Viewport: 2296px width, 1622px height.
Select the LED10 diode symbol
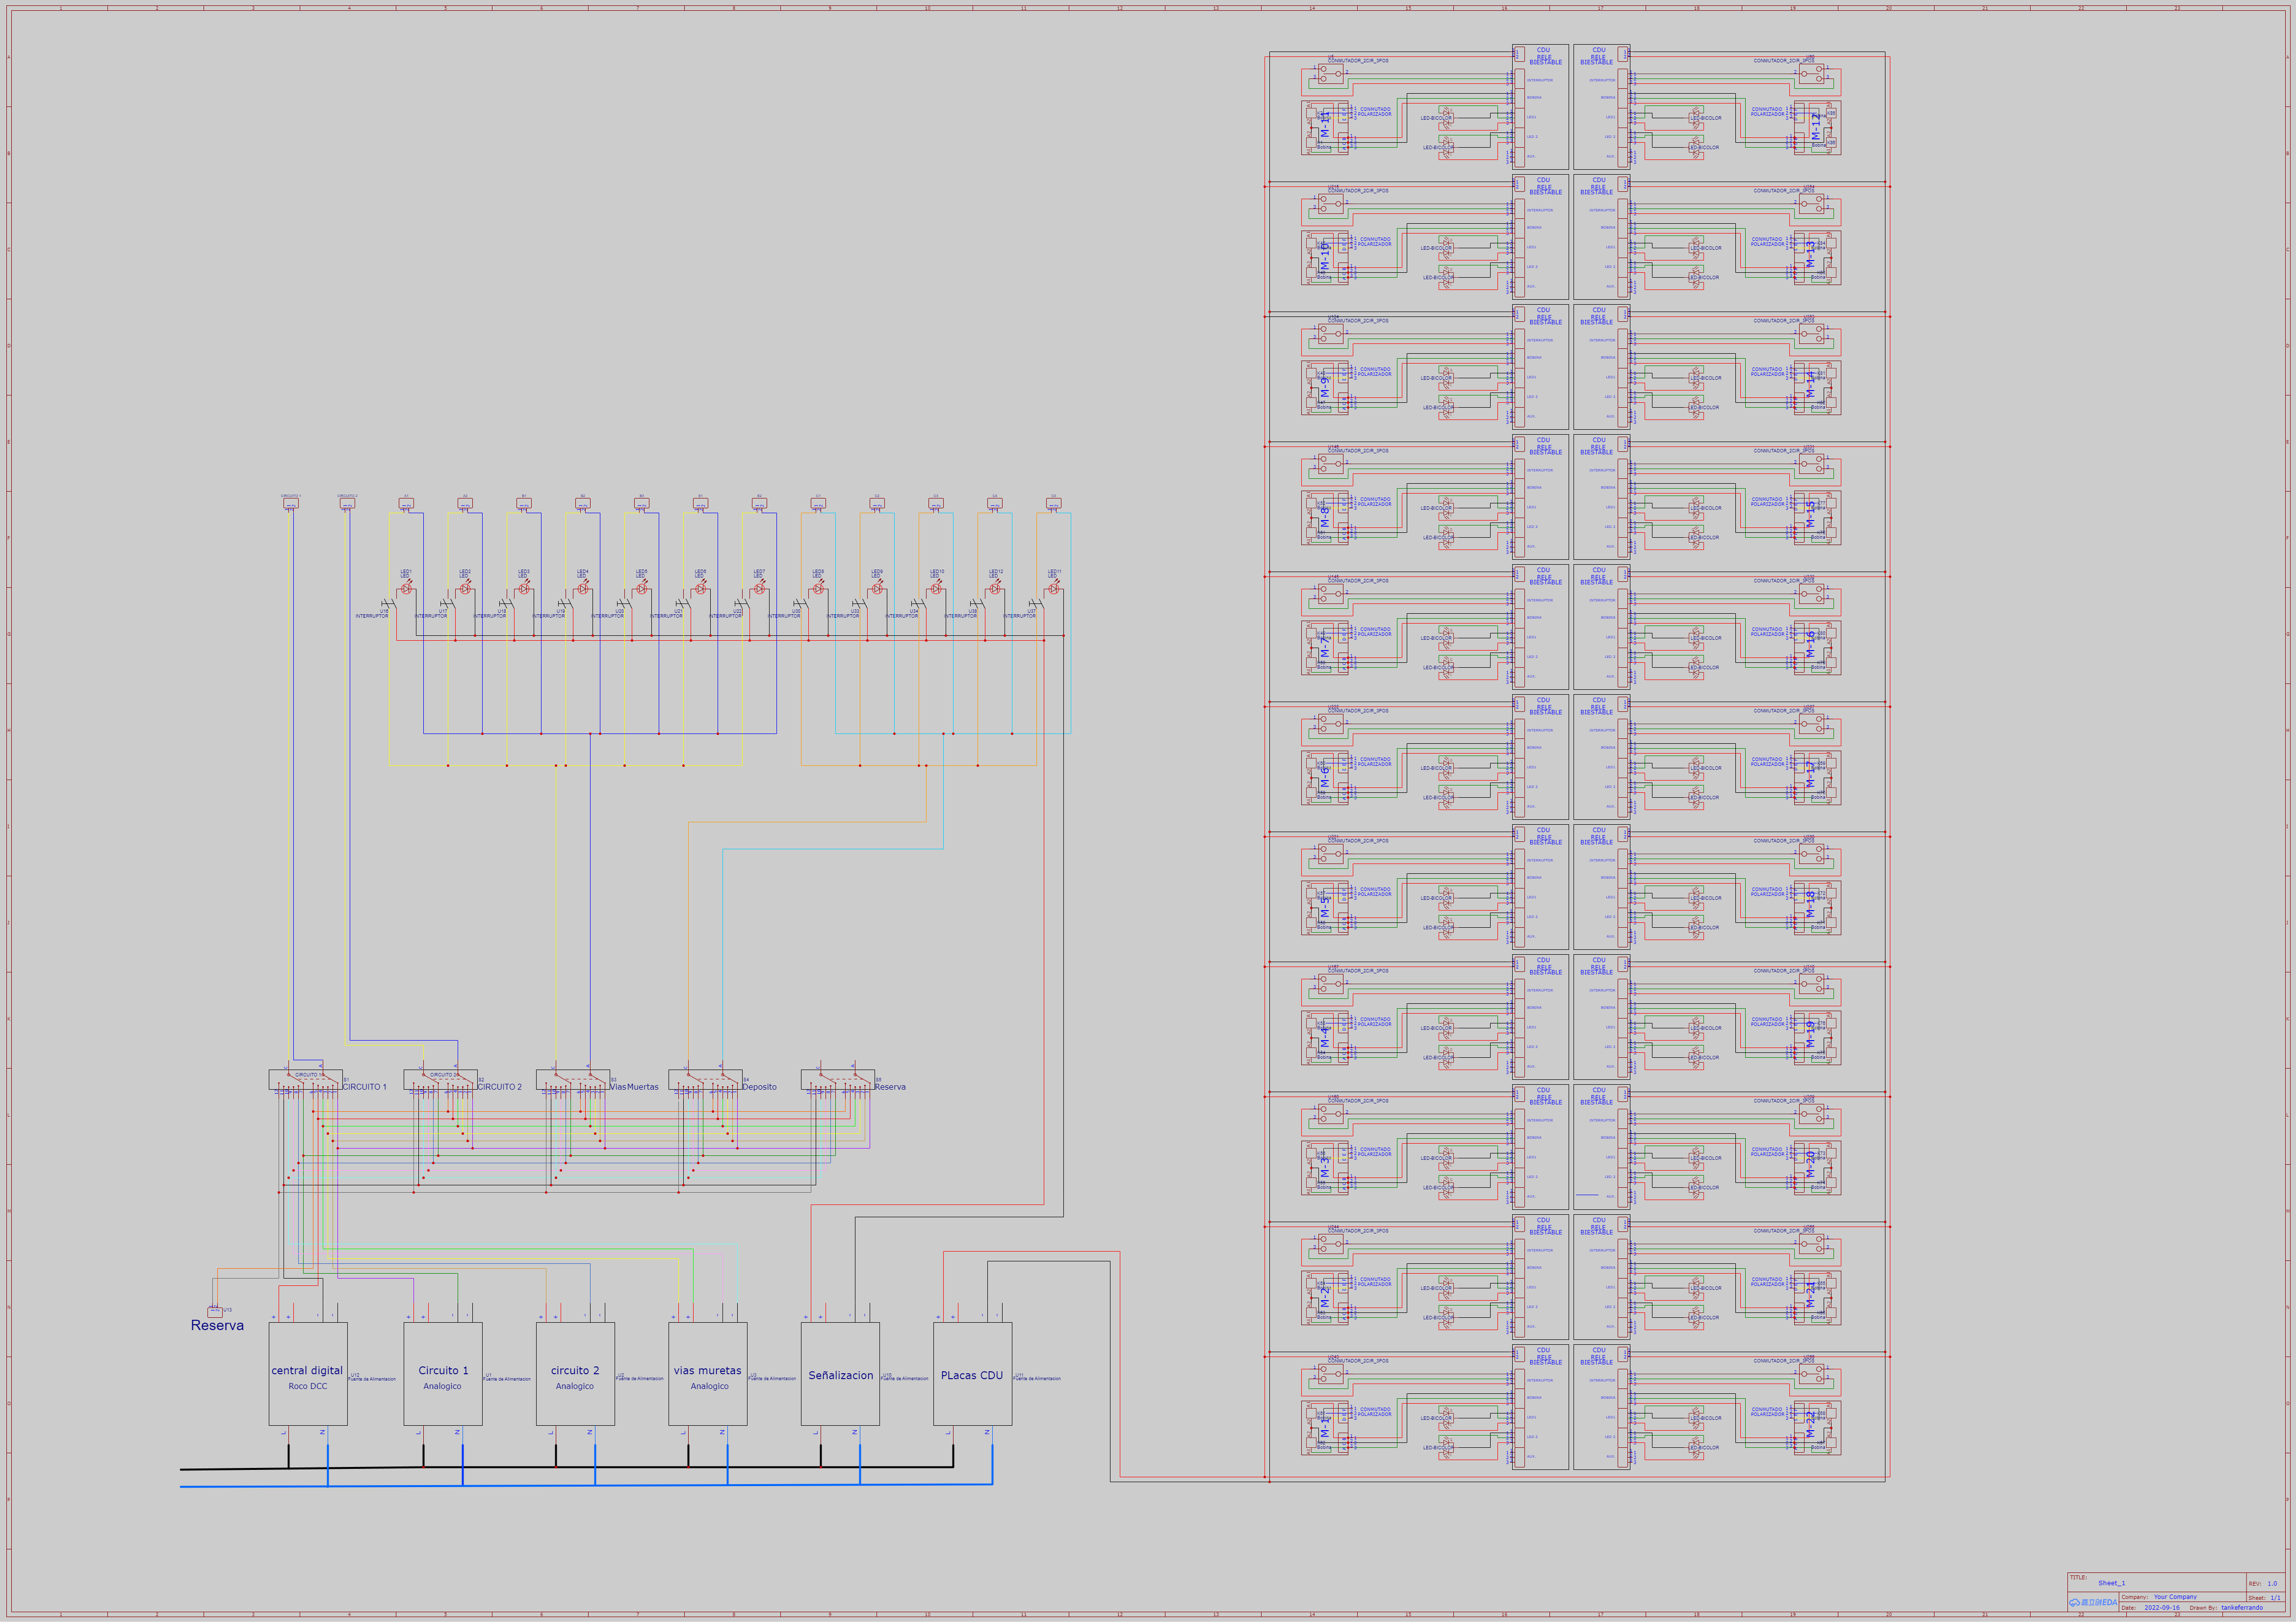click(936, 588)
